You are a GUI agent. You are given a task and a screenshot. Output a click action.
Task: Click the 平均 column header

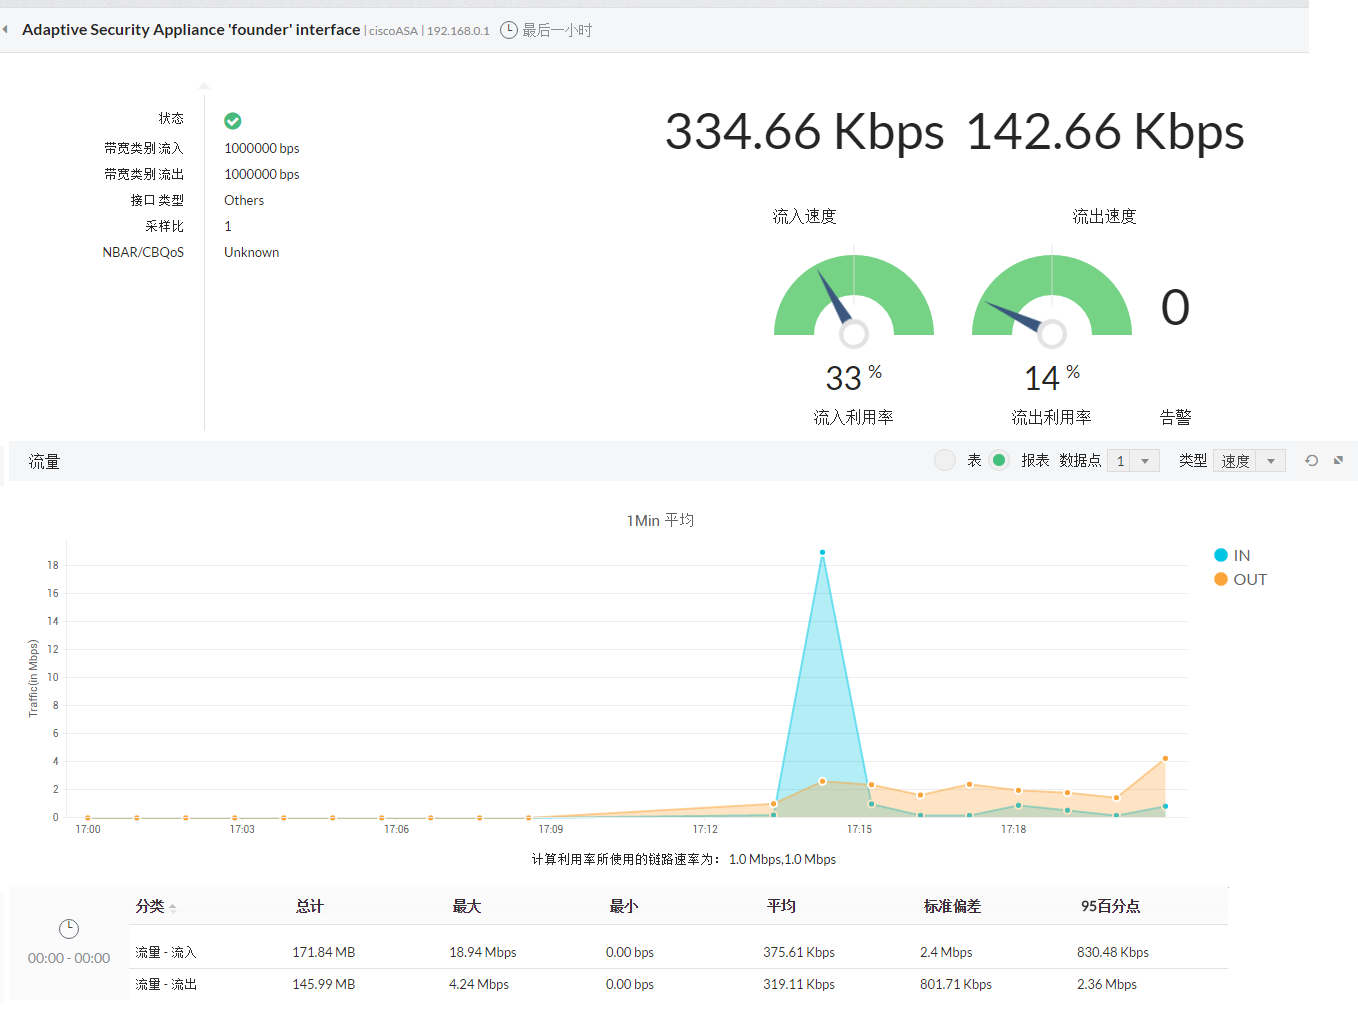coord(781,906)
